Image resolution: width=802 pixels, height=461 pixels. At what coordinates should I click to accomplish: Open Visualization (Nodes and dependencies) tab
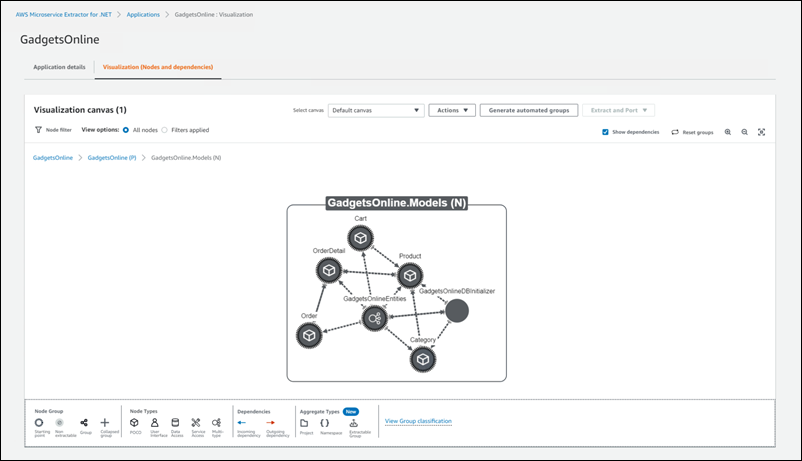(x=158, y=67)
